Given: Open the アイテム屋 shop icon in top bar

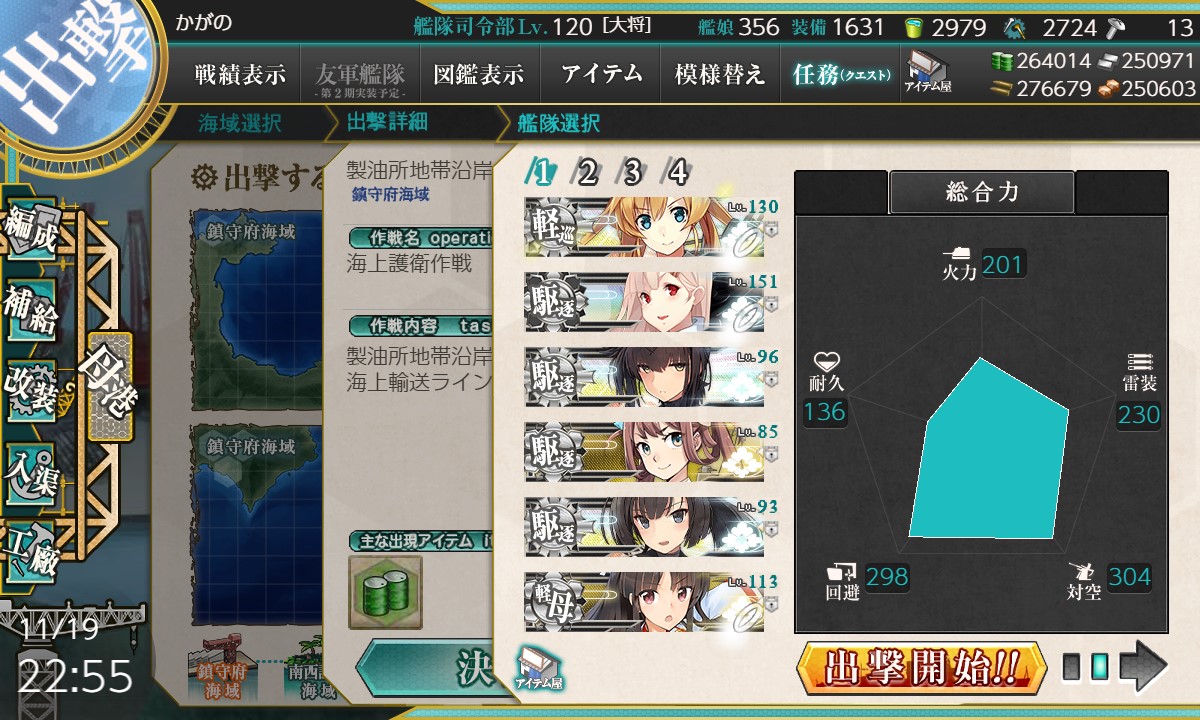Looking at the screenshot, I should (x=928, y=72).
